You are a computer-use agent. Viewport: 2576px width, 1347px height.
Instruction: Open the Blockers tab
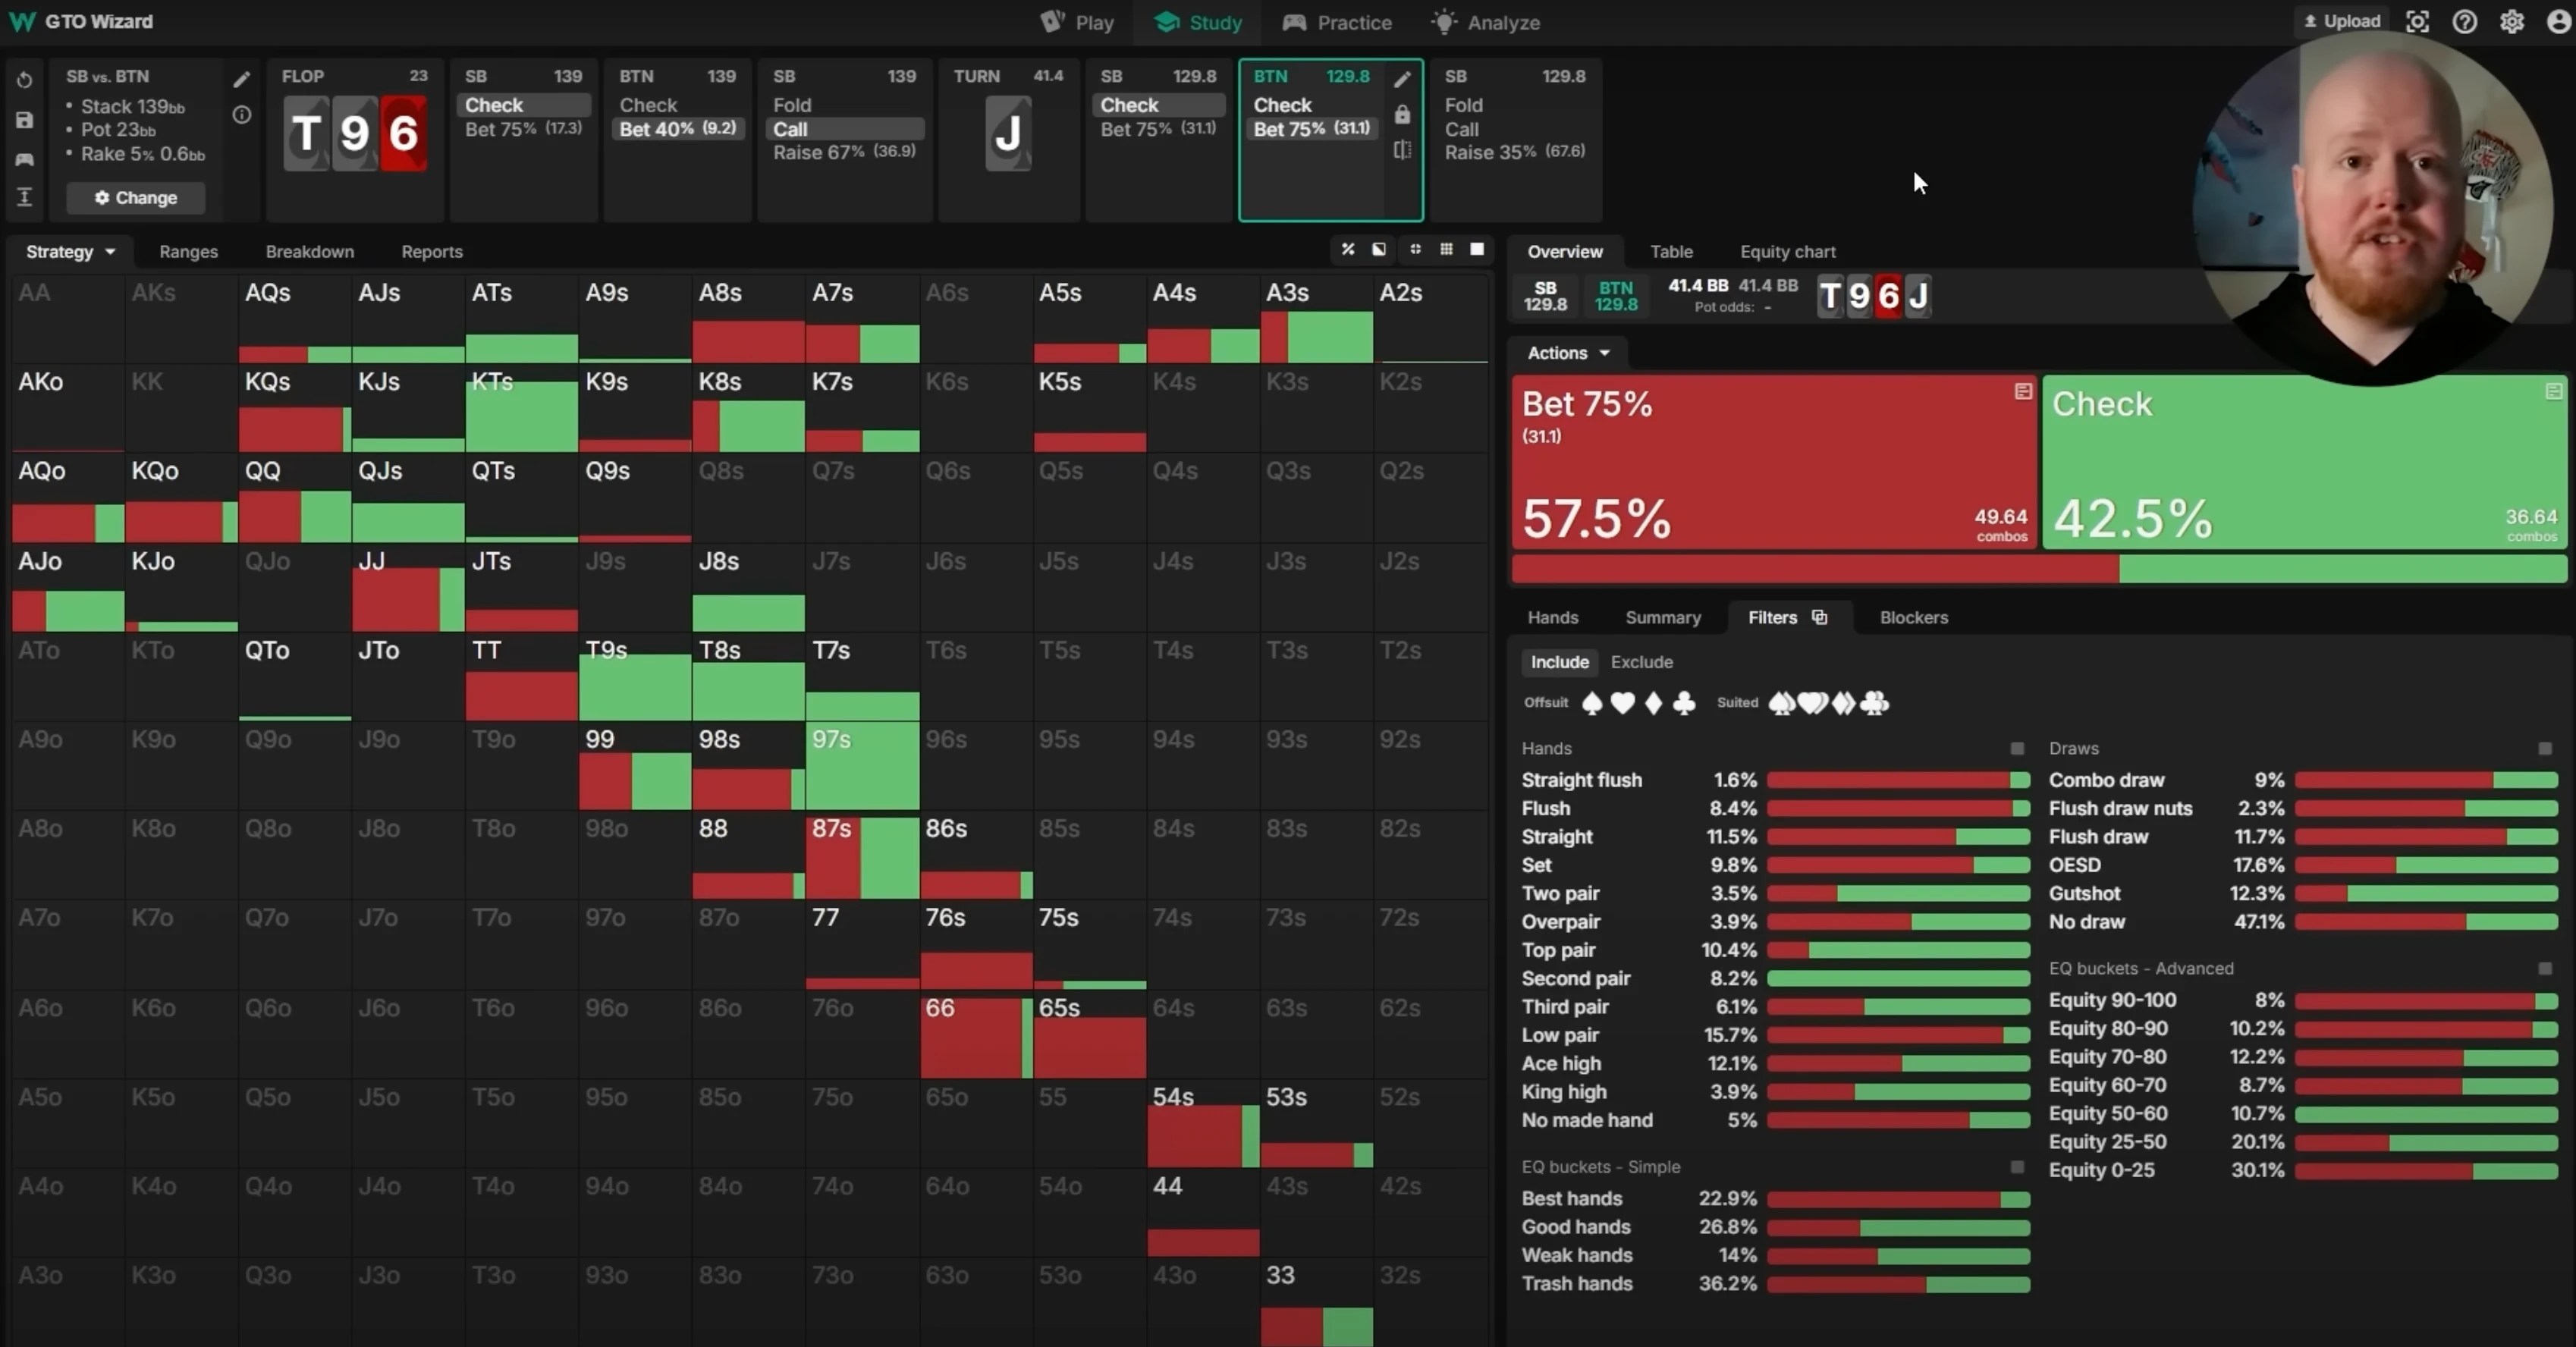(1913, 617)
